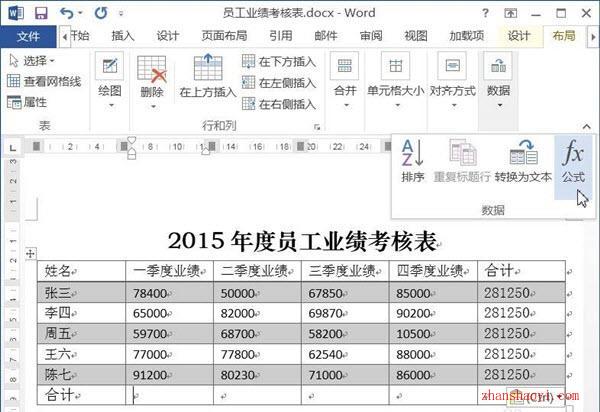
Task: Click 在左侧插入 Insert Left
Action: coord(279,83)
